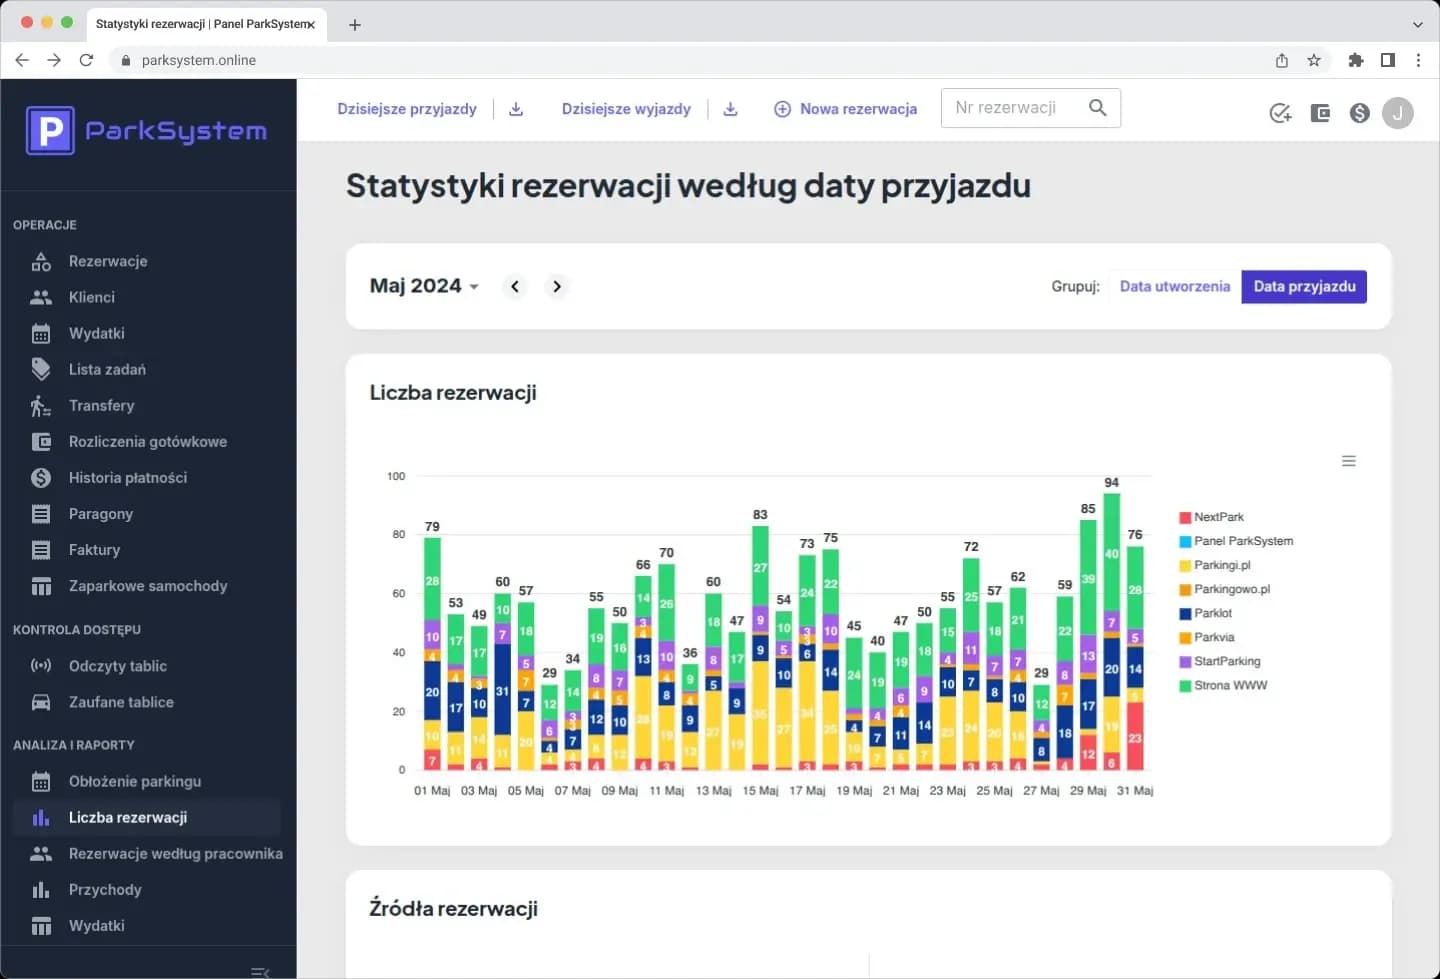1440x979 pixels.
Task: Toggle StartParking legend series
Action: (x=1220, y=662)
